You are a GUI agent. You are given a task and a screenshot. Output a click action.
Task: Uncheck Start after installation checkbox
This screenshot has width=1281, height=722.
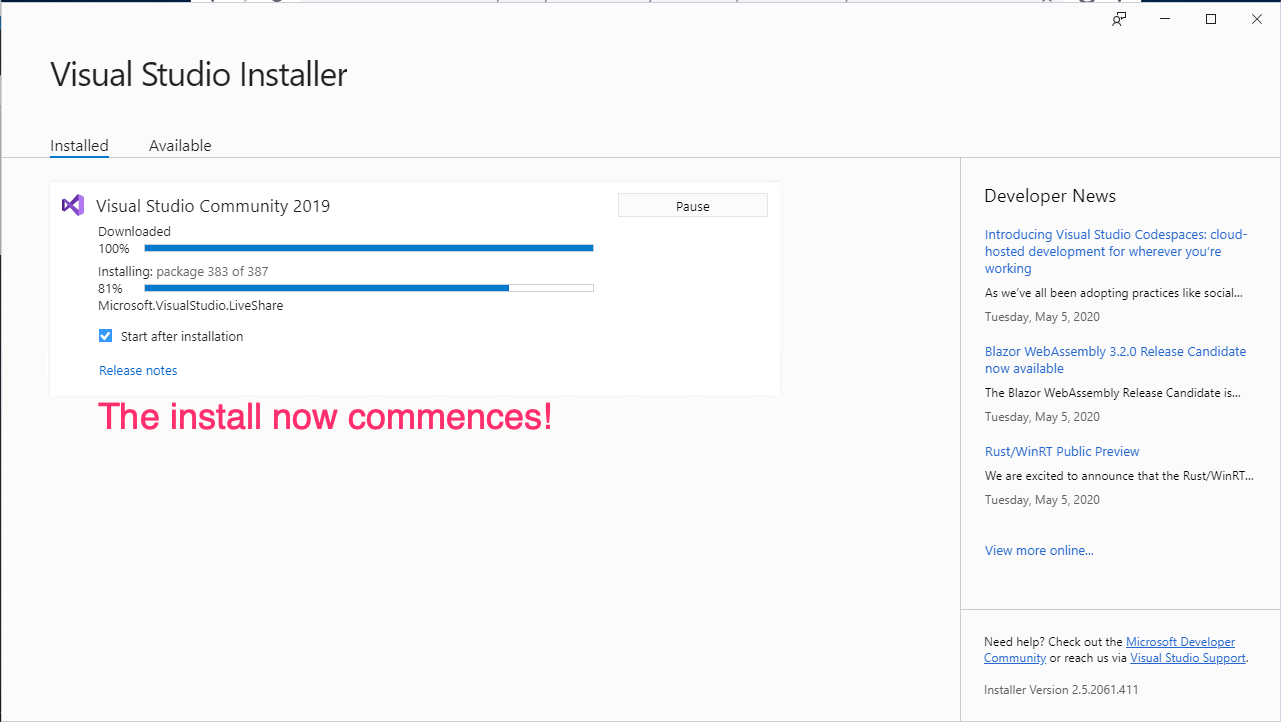tap(106, 336)
